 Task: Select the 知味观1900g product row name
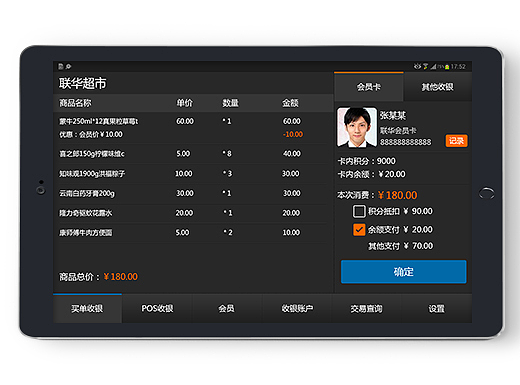(92, 174)
